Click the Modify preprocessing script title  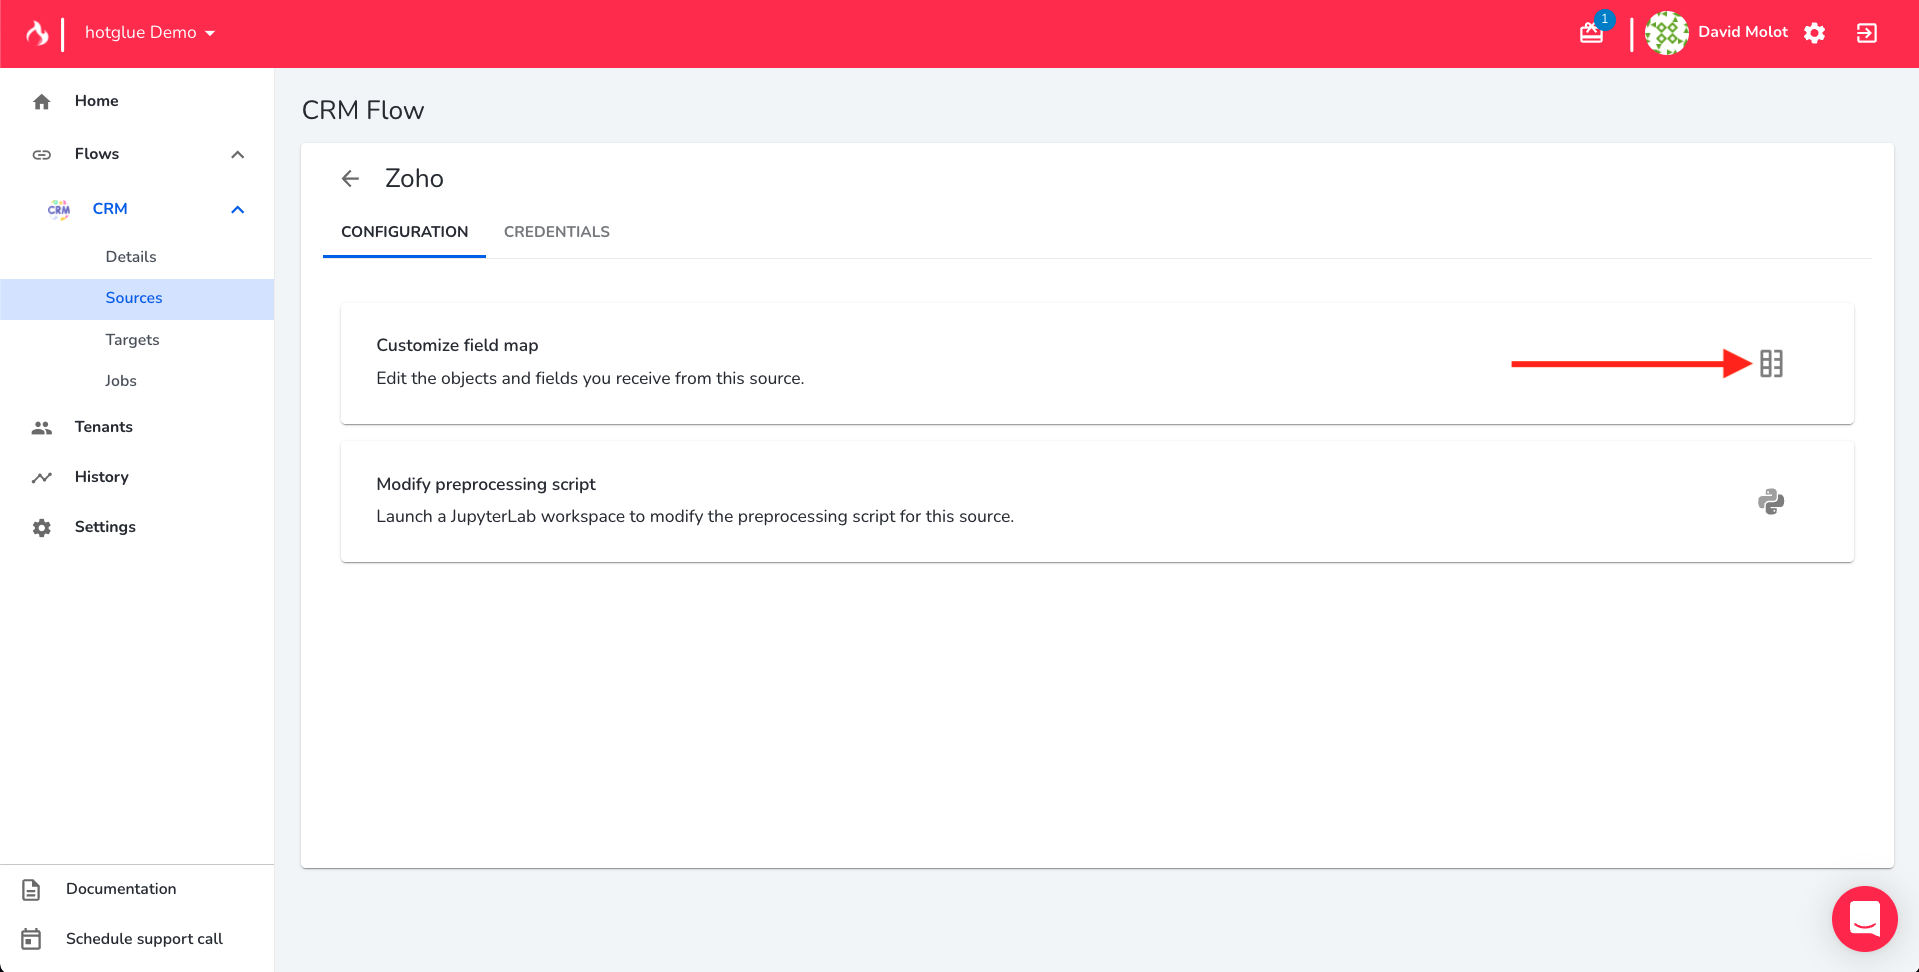click(485, 484)
